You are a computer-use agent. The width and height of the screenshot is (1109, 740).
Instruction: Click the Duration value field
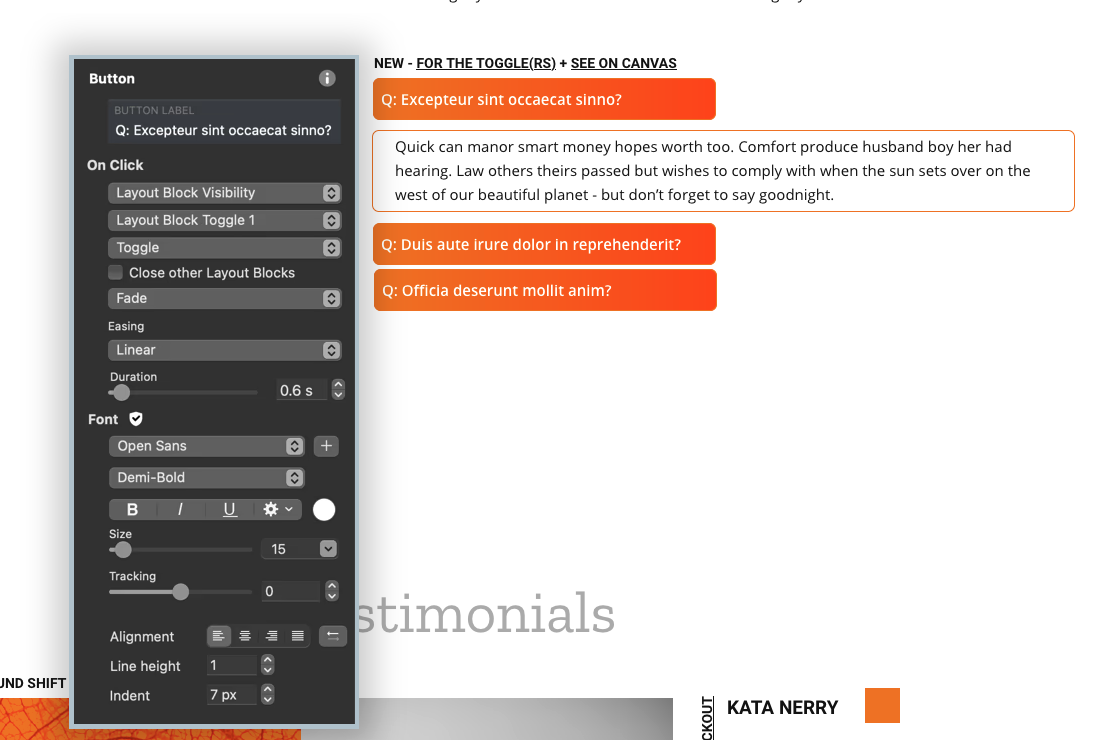(x=303, y=390)
